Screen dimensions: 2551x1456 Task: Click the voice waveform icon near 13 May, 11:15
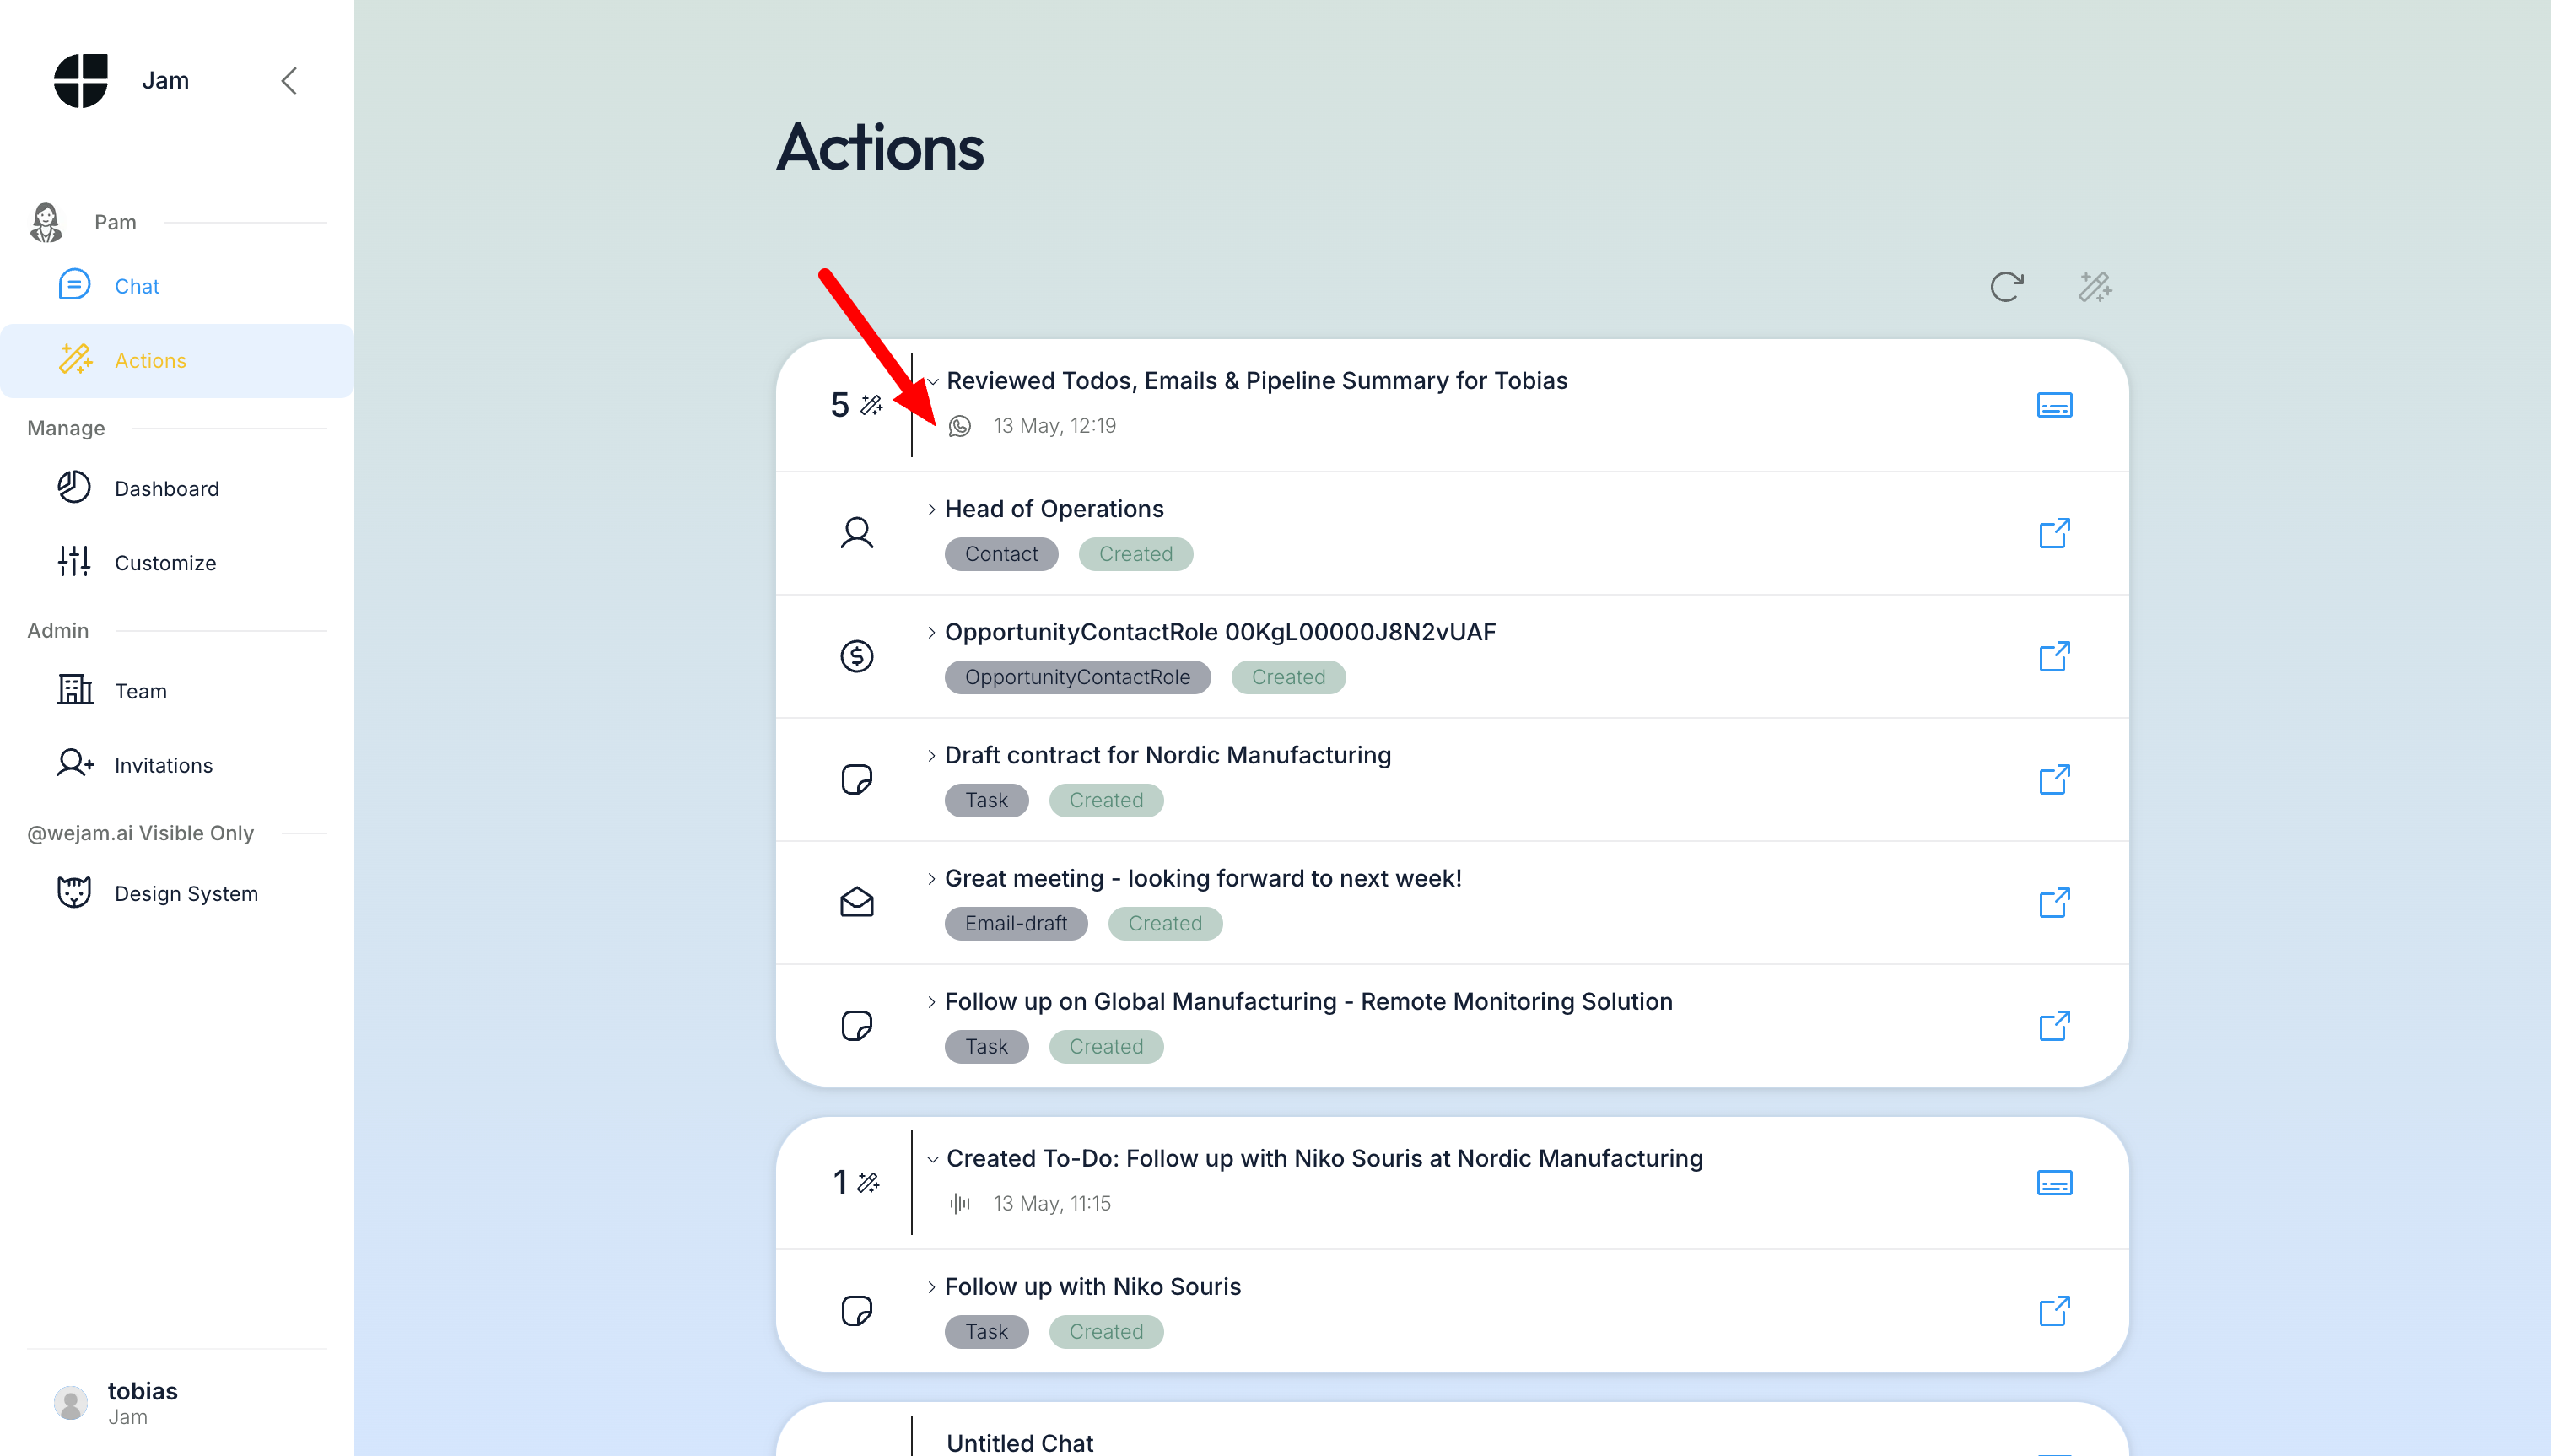pos(959,1204)
